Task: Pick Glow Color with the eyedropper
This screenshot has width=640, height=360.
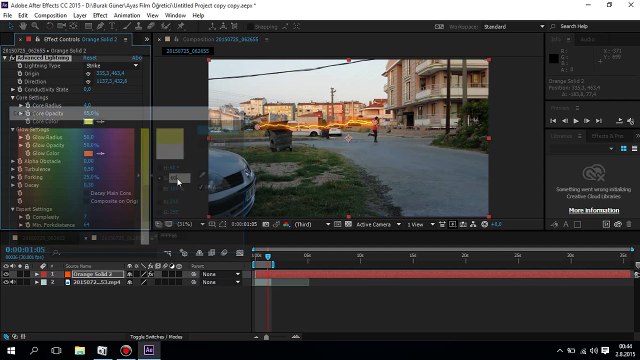Action: (x=100, y=153)
